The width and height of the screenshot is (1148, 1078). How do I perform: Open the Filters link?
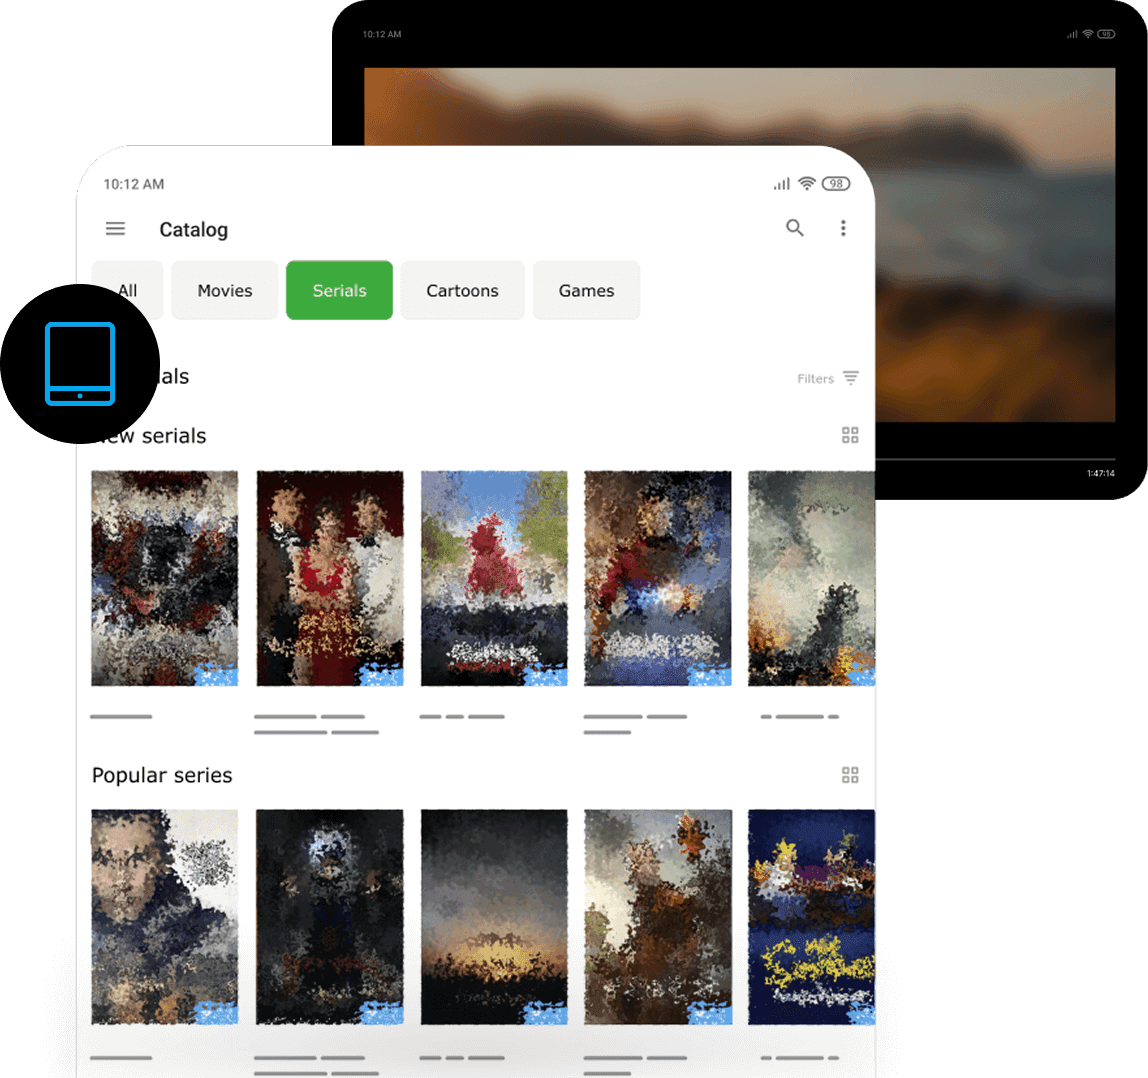point(816,379)
